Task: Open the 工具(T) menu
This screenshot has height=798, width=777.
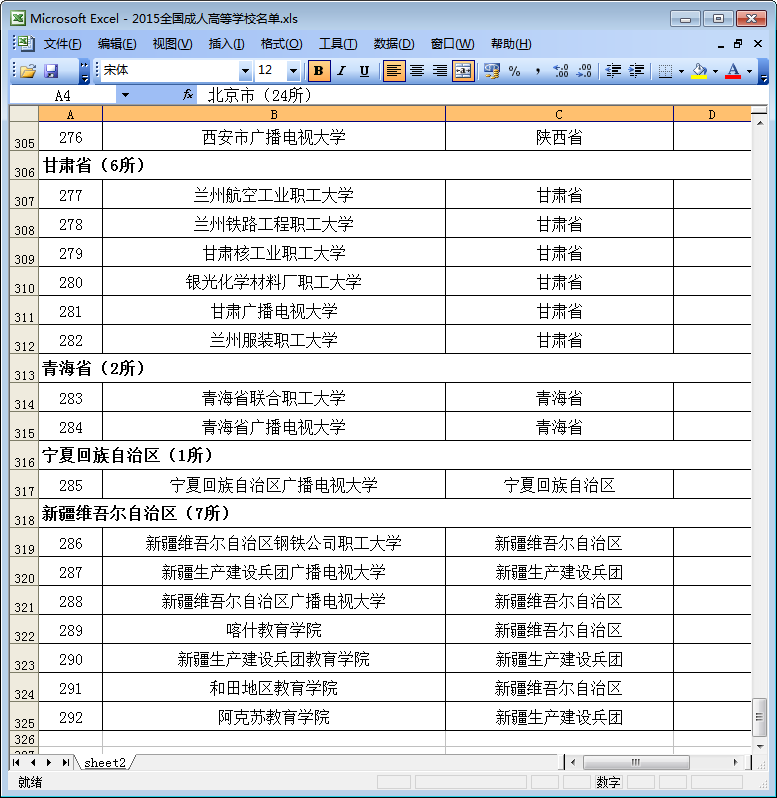Action: (x=338, y=44)
